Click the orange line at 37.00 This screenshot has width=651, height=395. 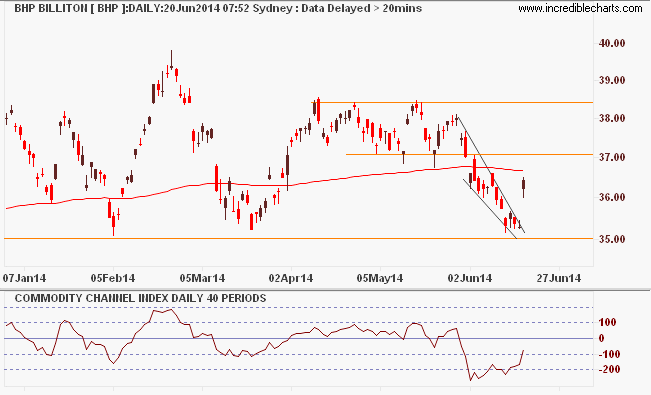pos(470,155)
